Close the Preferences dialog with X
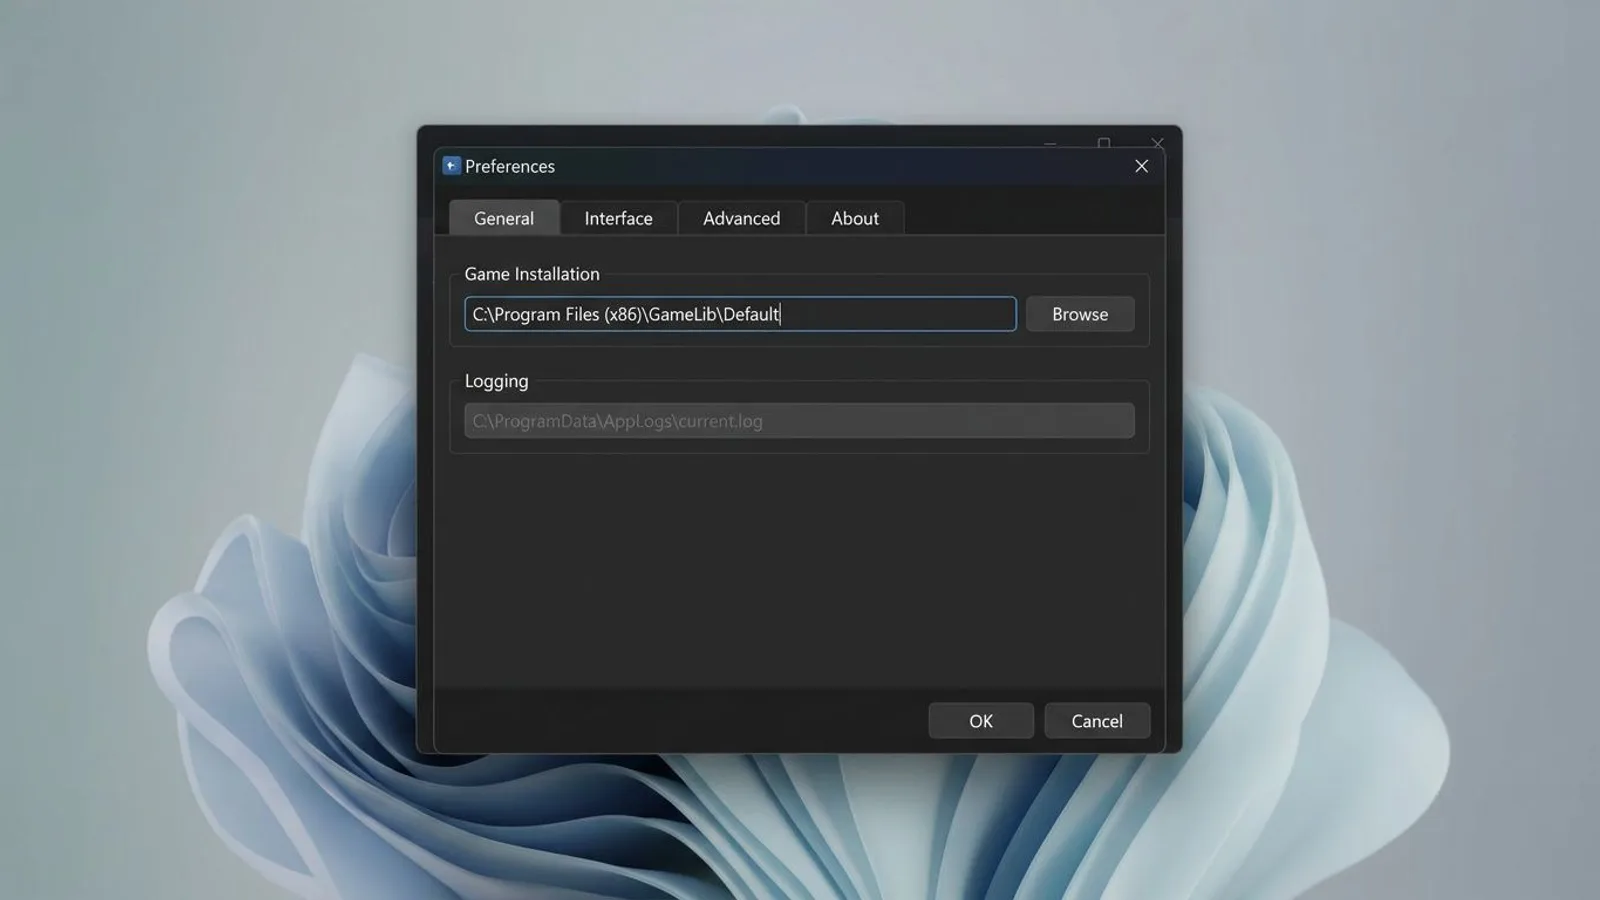 coord(1141,166)
